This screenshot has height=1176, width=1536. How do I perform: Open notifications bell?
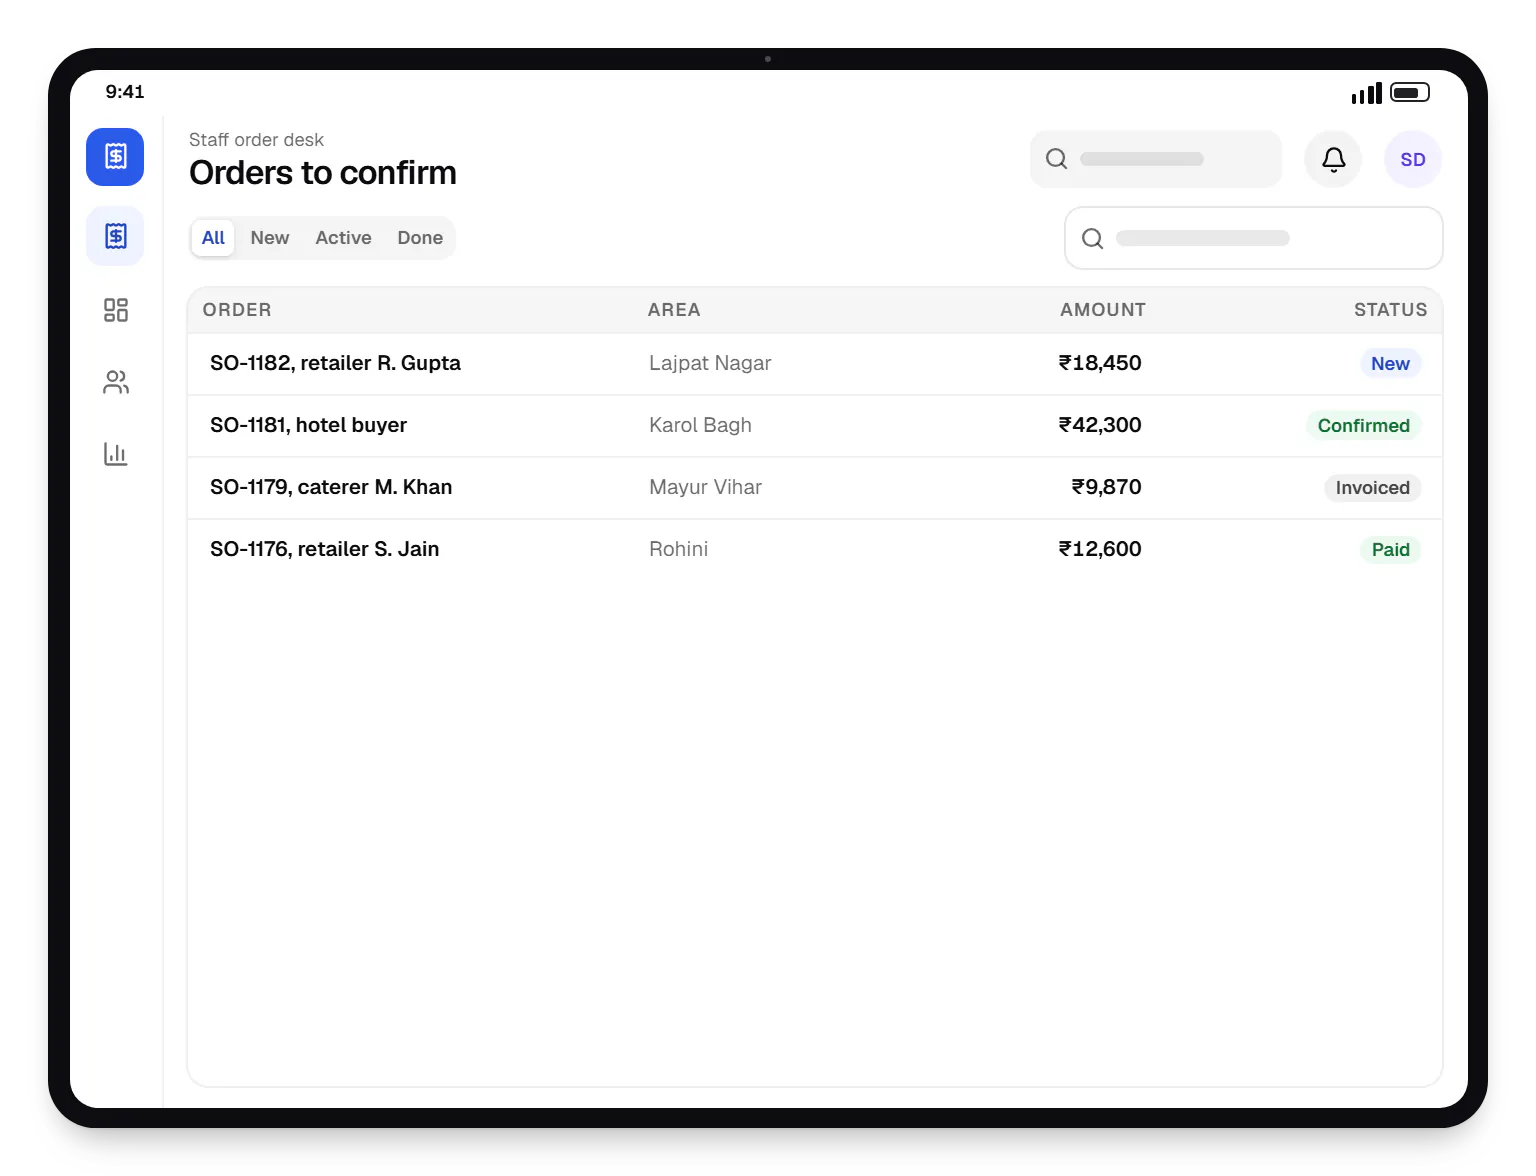(x=1333, y=159)
